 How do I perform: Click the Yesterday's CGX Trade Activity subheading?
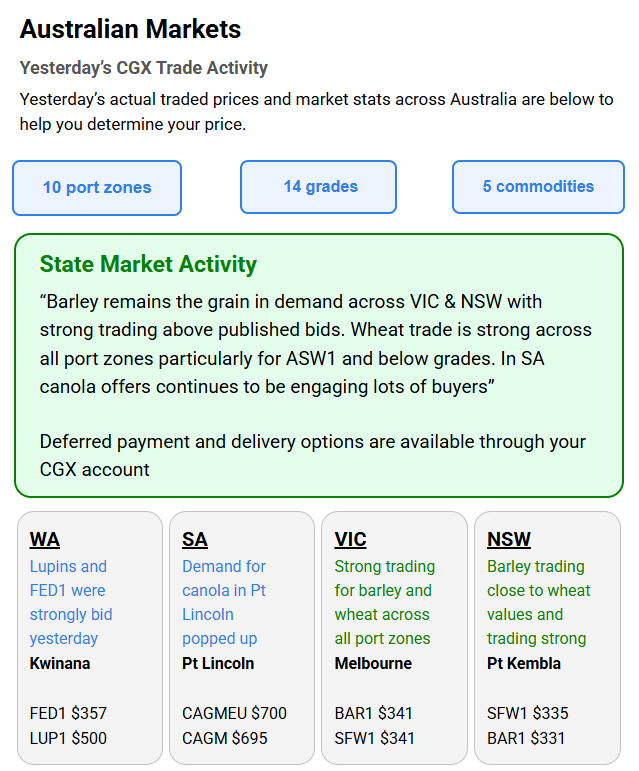pyautogui.click(x=144, y=68)
